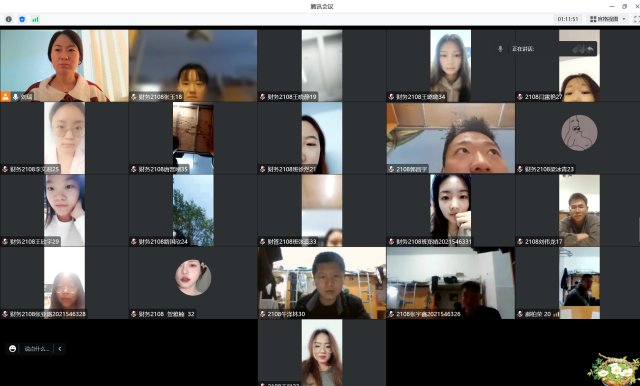Enter fullscreen using the top-right corner icon
The image size is (640, 386).
[x=636, y=19]
